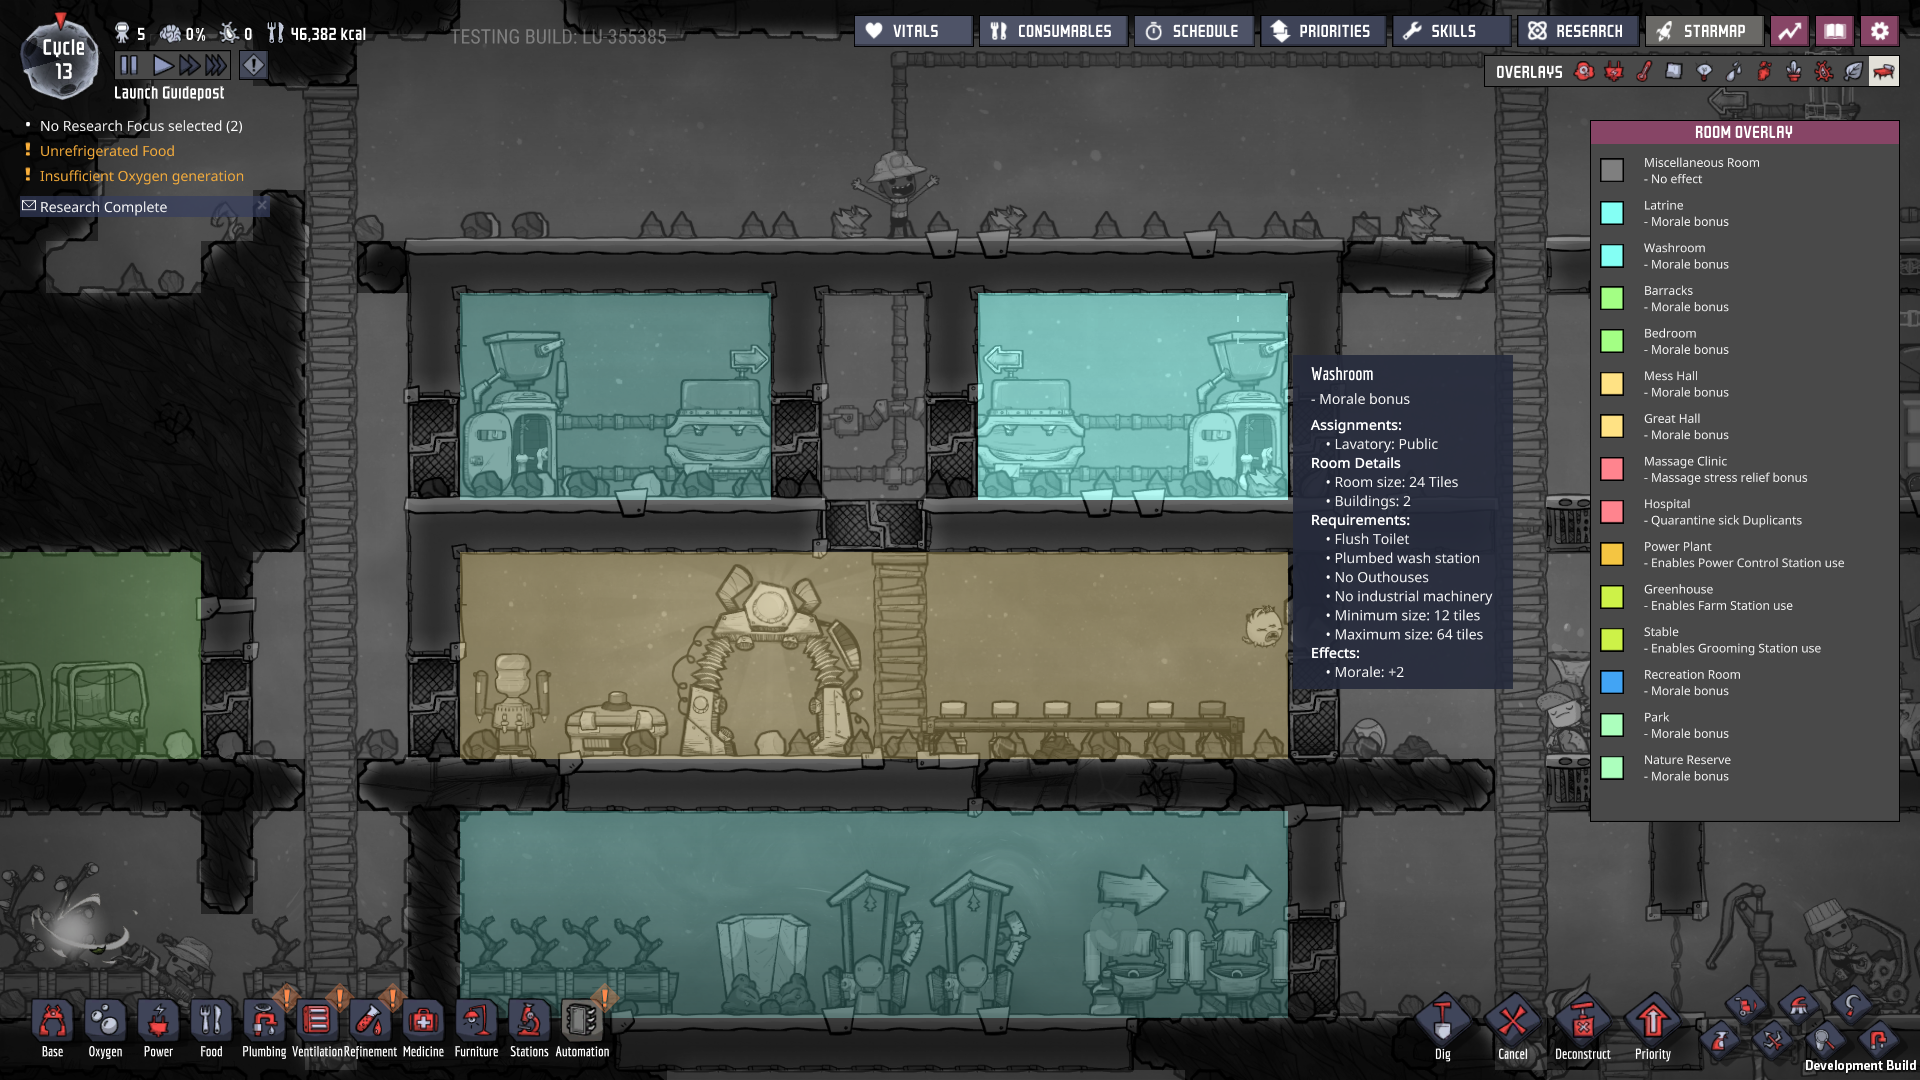Viewport: 1920px width, 1080px height.
Task: Pause the game
Action: point(129,66)
